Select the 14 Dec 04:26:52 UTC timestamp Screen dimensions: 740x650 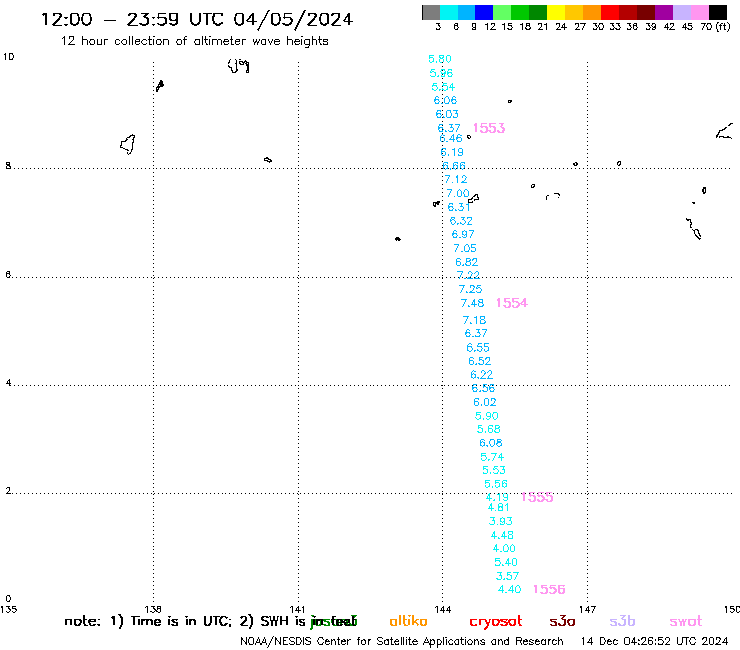[655, 641]
